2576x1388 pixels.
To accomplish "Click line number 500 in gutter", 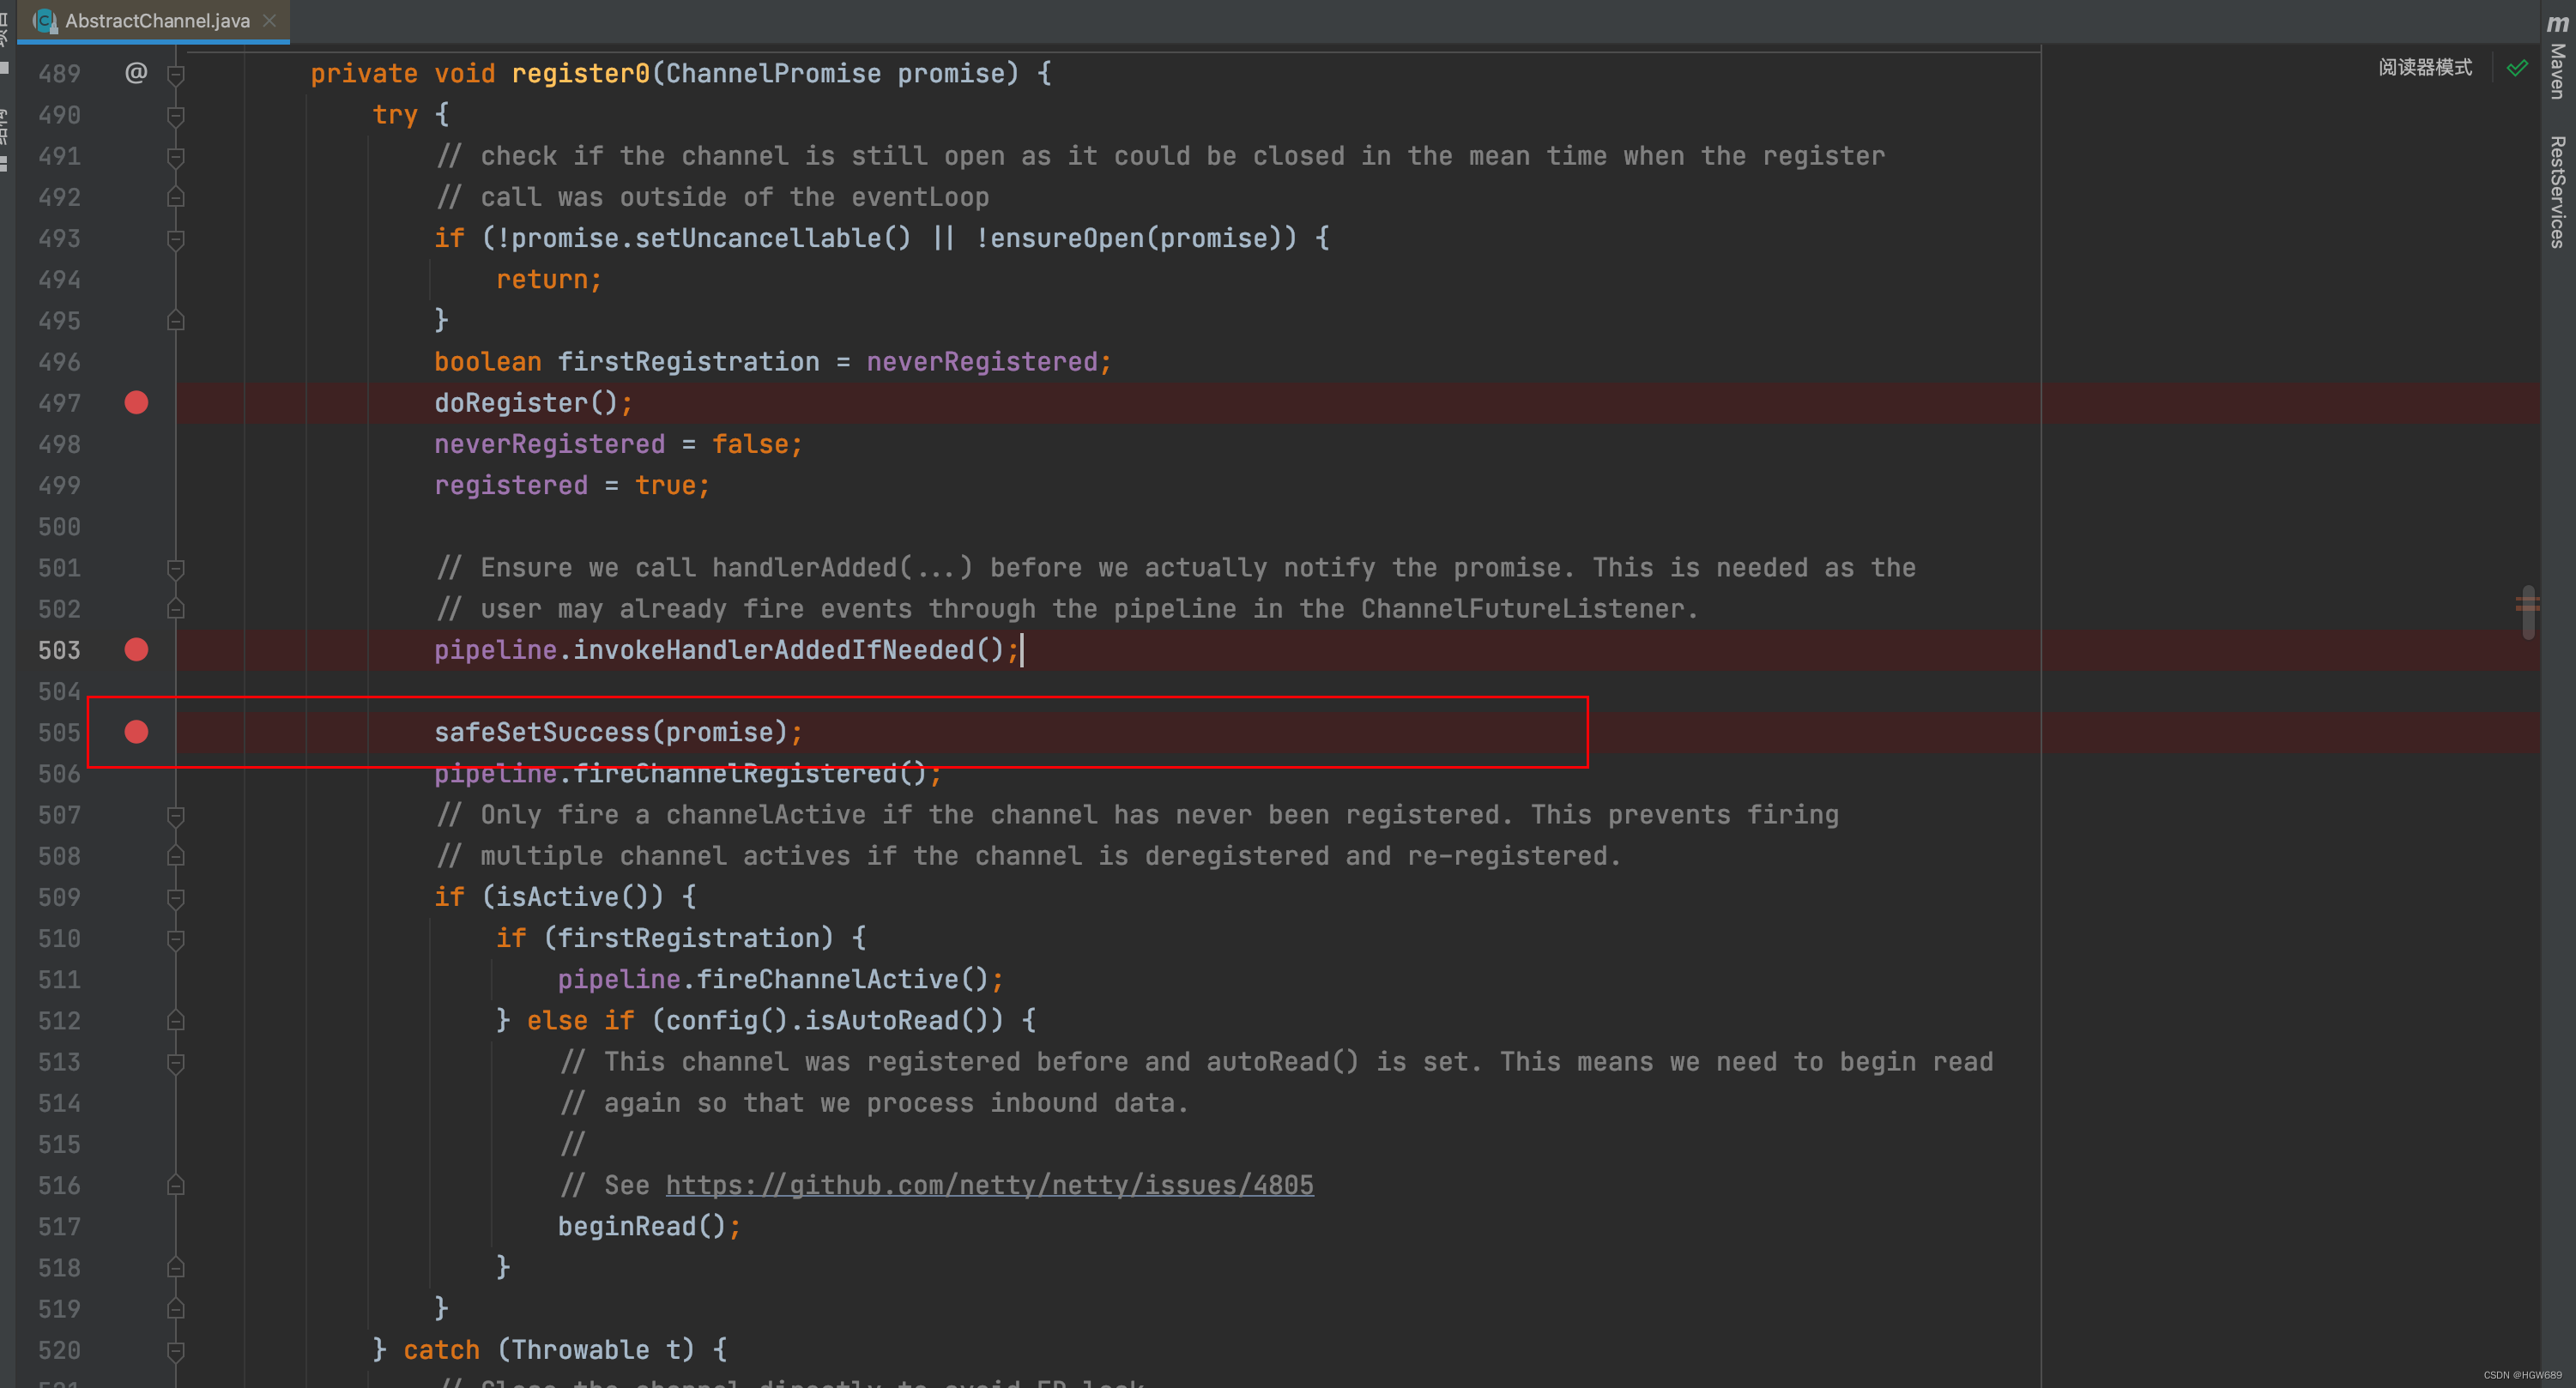I will point(59,526).
